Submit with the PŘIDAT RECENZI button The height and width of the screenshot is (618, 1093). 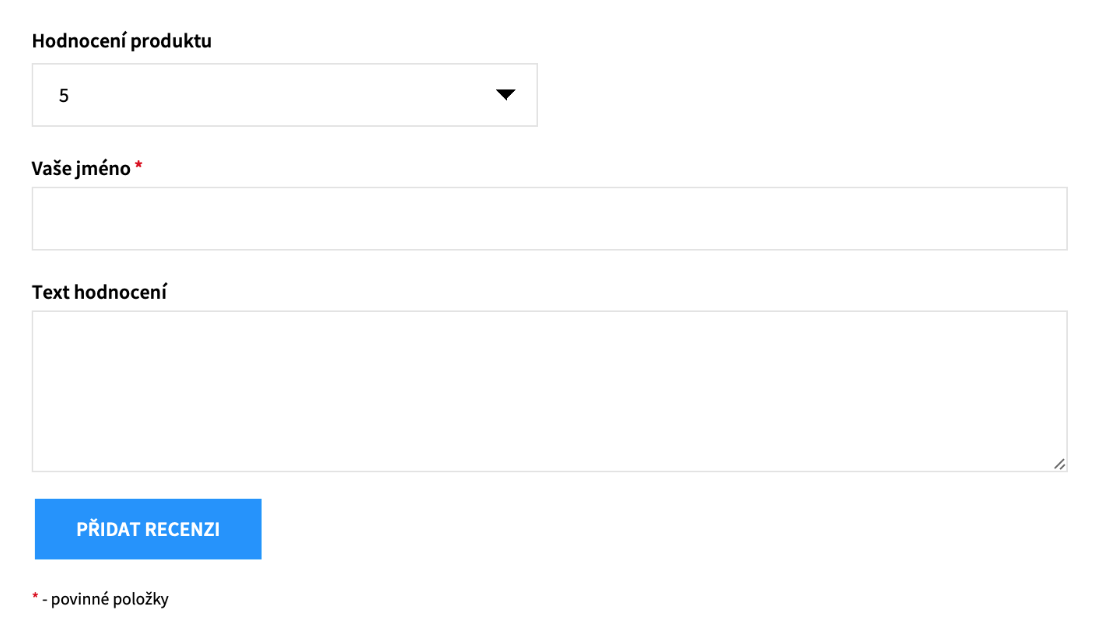(148, 529)
